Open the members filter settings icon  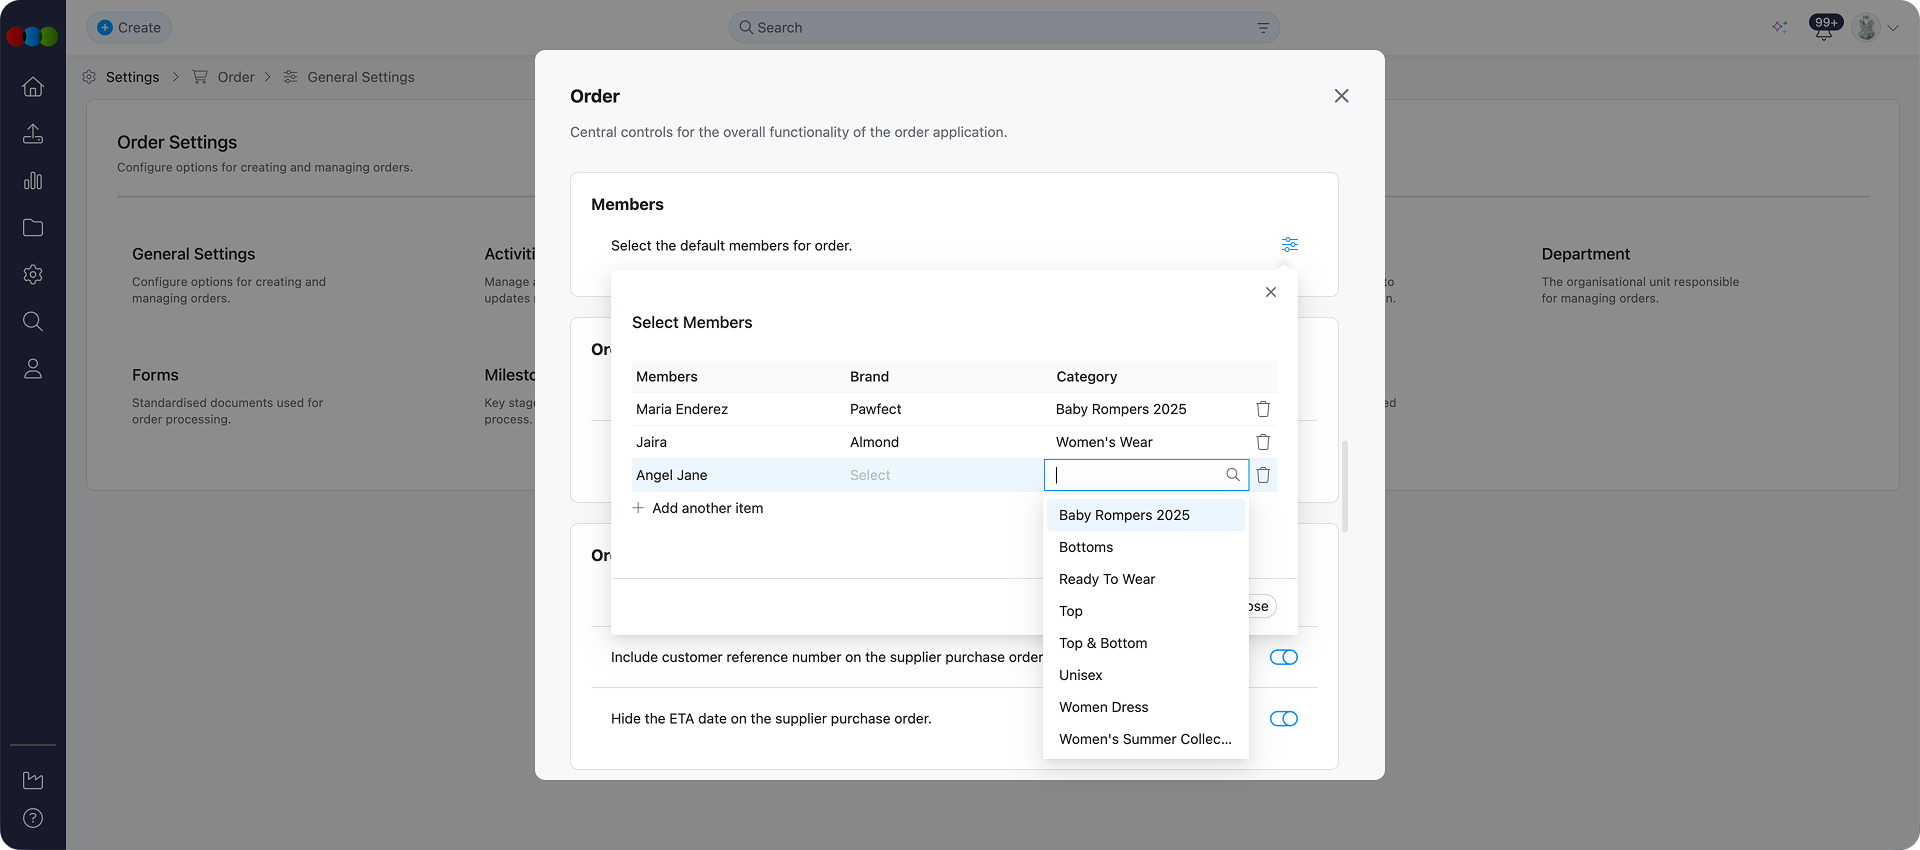(1289, 245)
